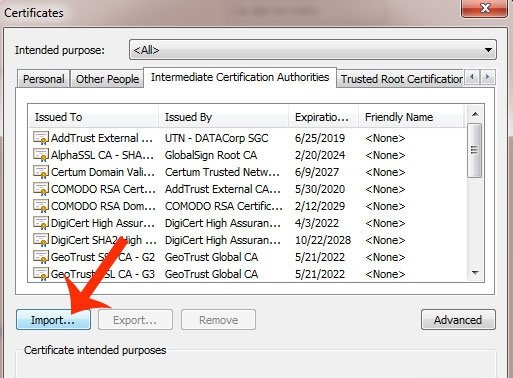Click the Export... button
This screenshot has width=513, height=378.
click(x=135, y=320)
